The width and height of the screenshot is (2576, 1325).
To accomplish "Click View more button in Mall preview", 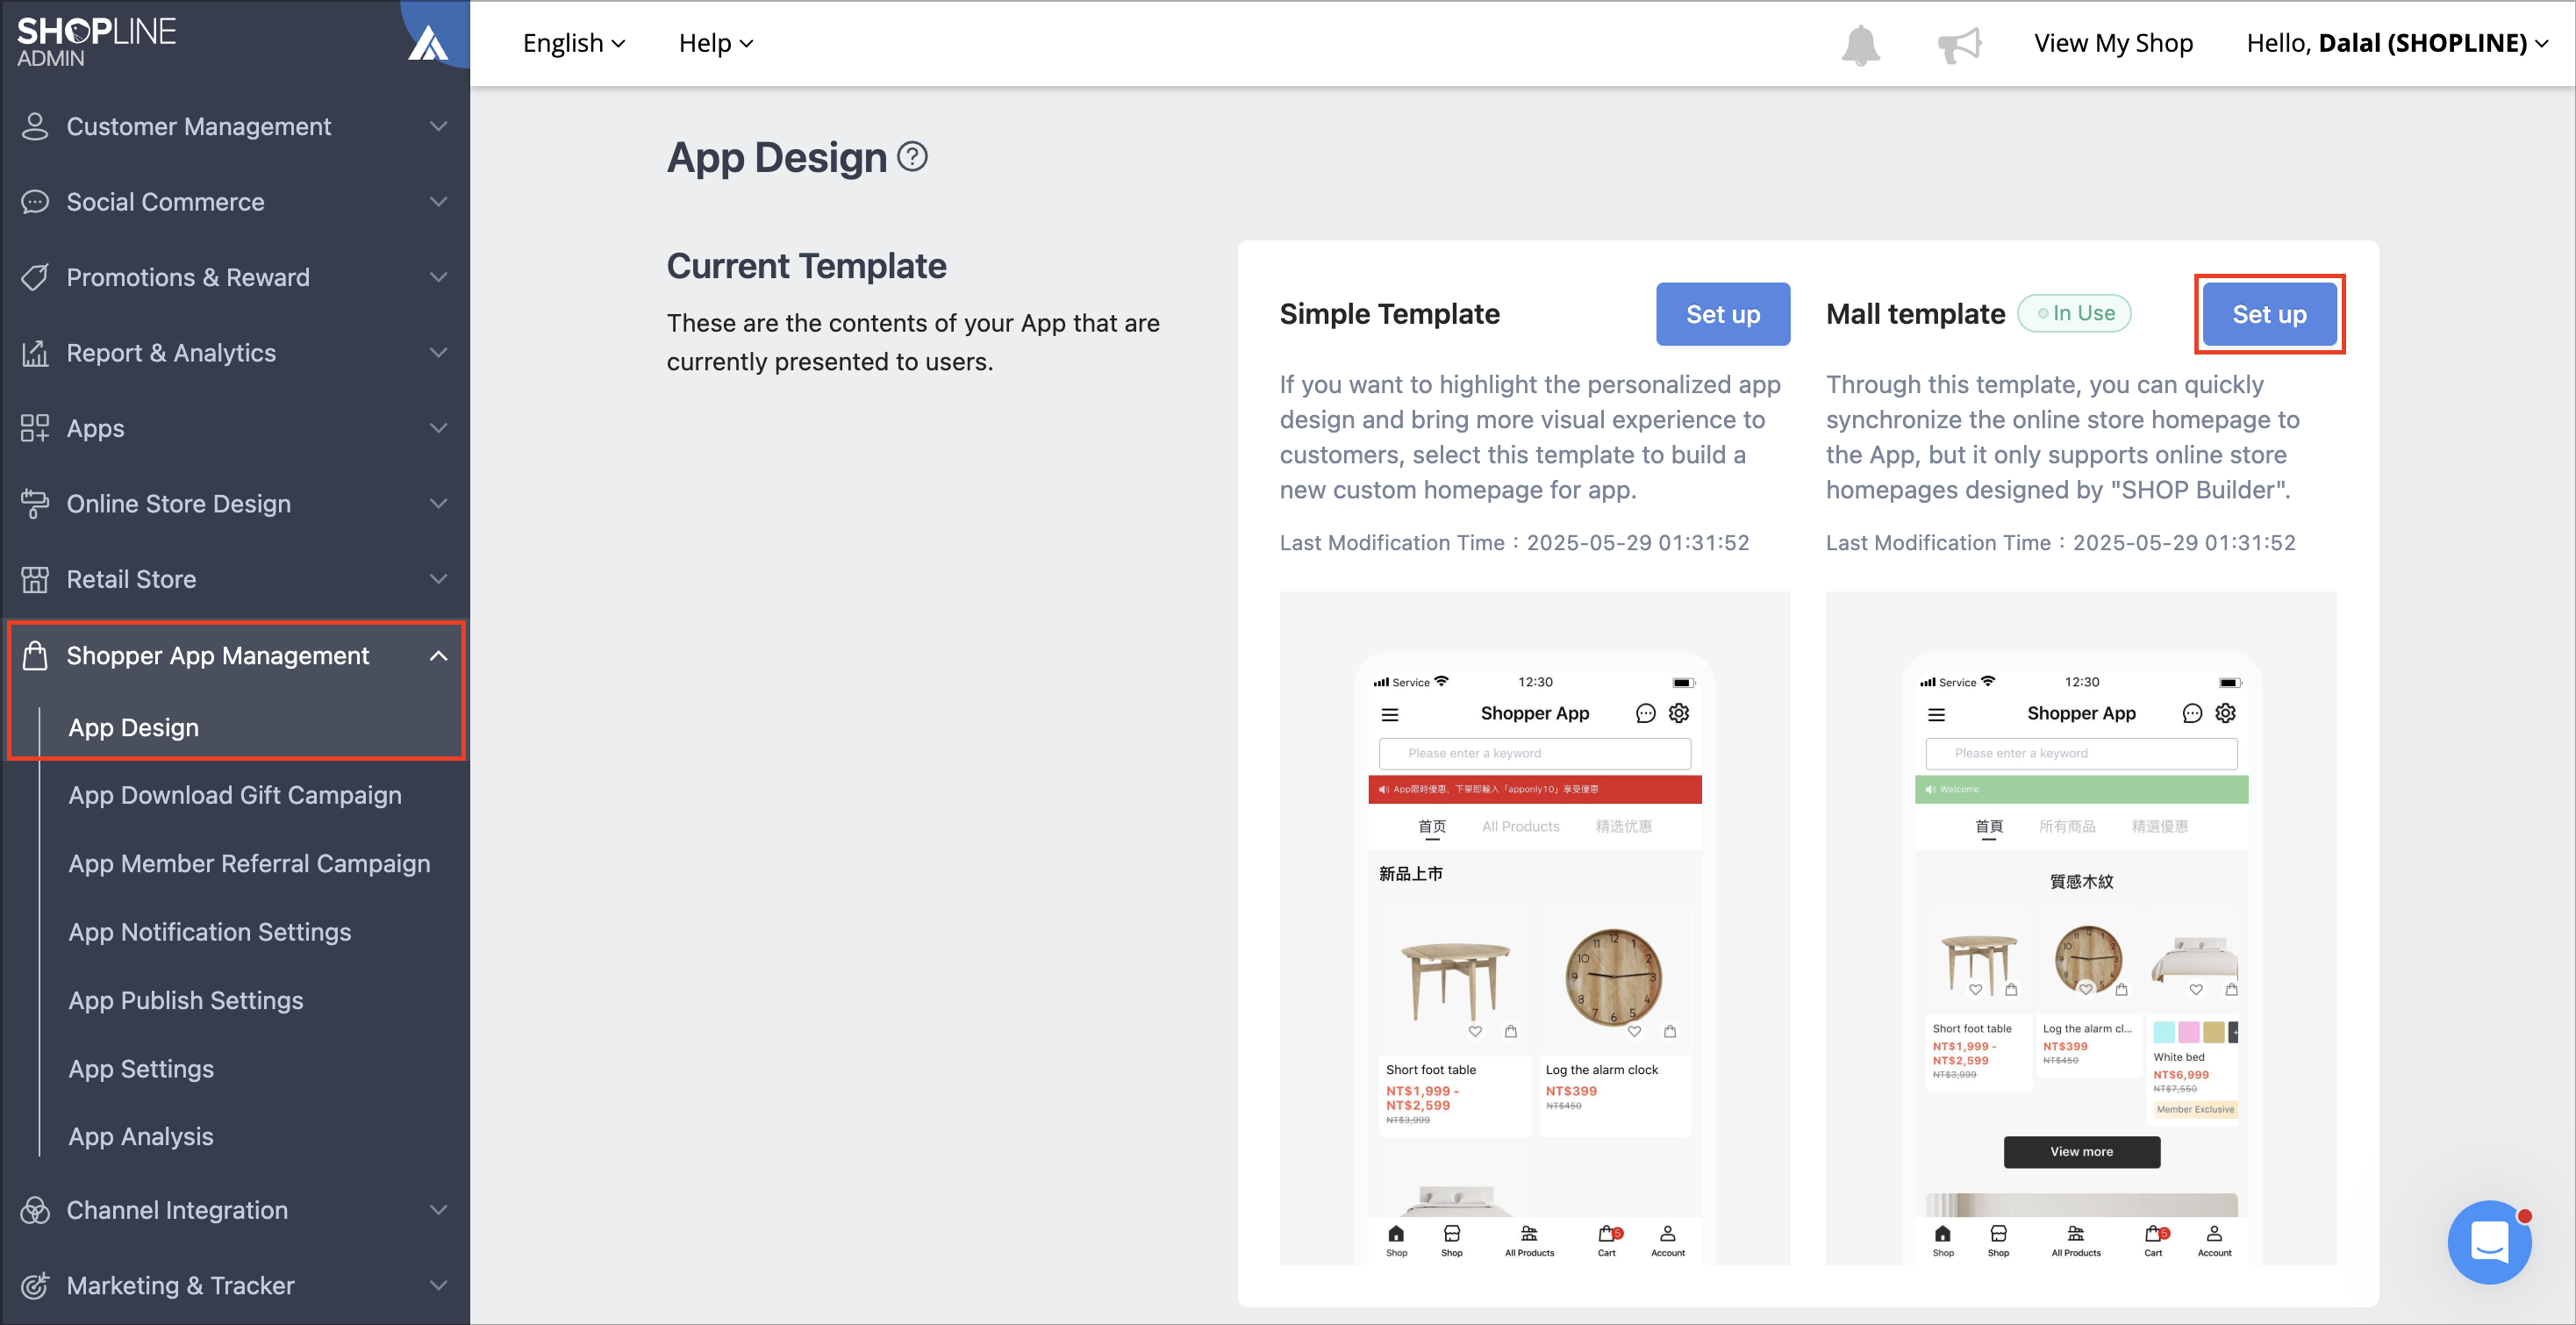I will (2081, 1152).
